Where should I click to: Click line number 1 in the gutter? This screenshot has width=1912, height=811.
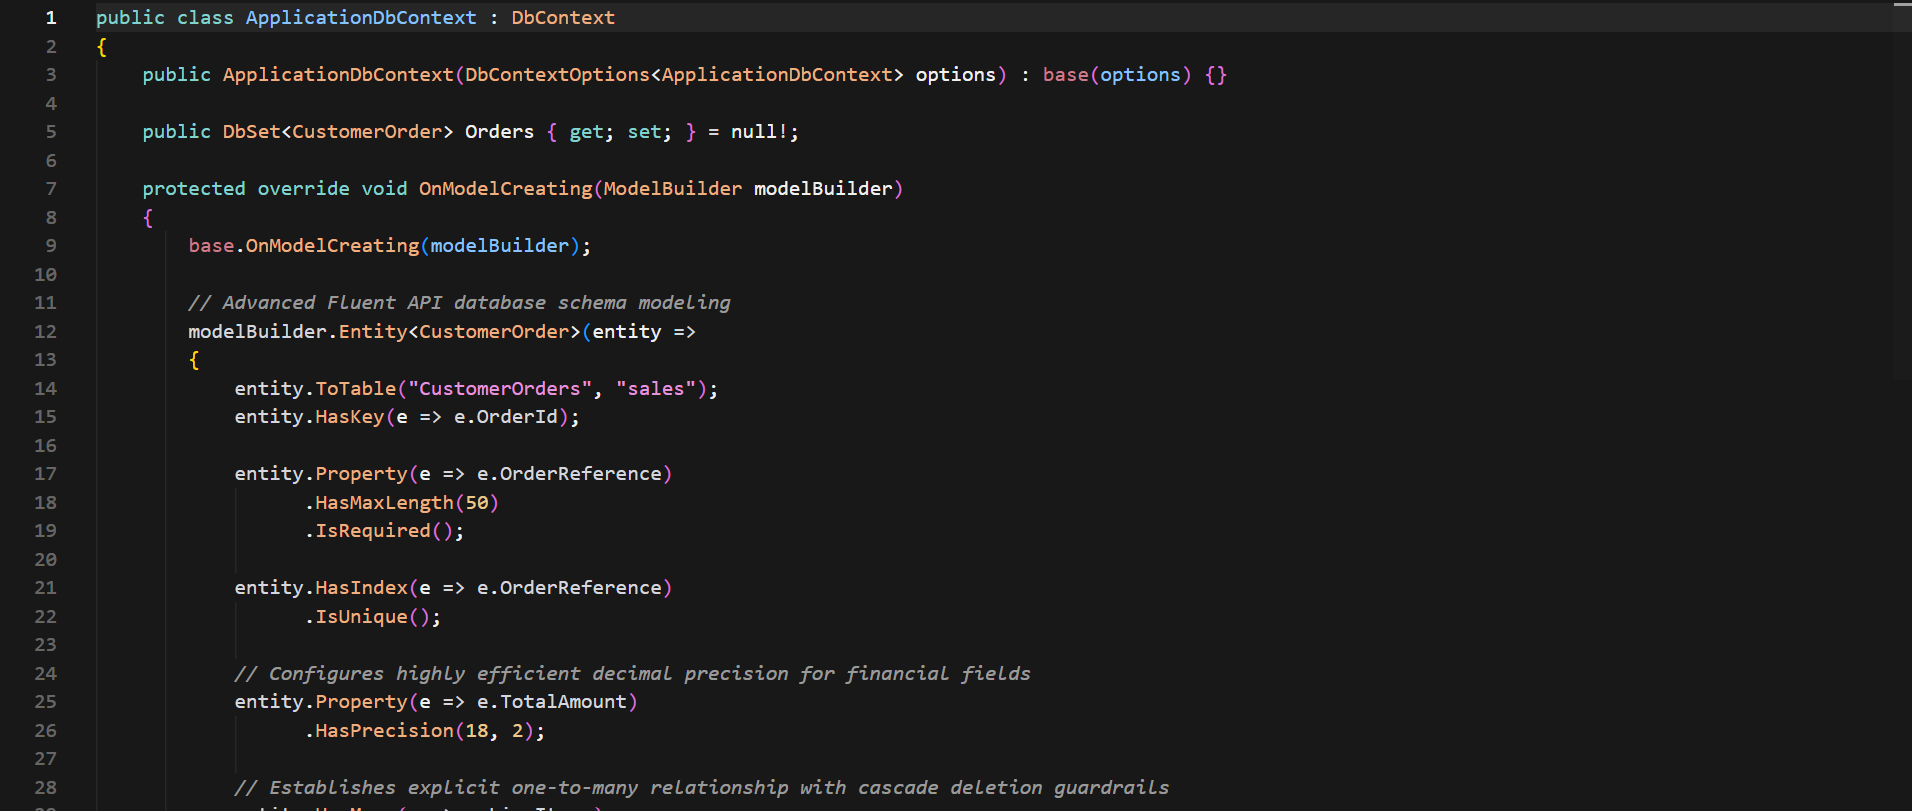click(51, 18)
